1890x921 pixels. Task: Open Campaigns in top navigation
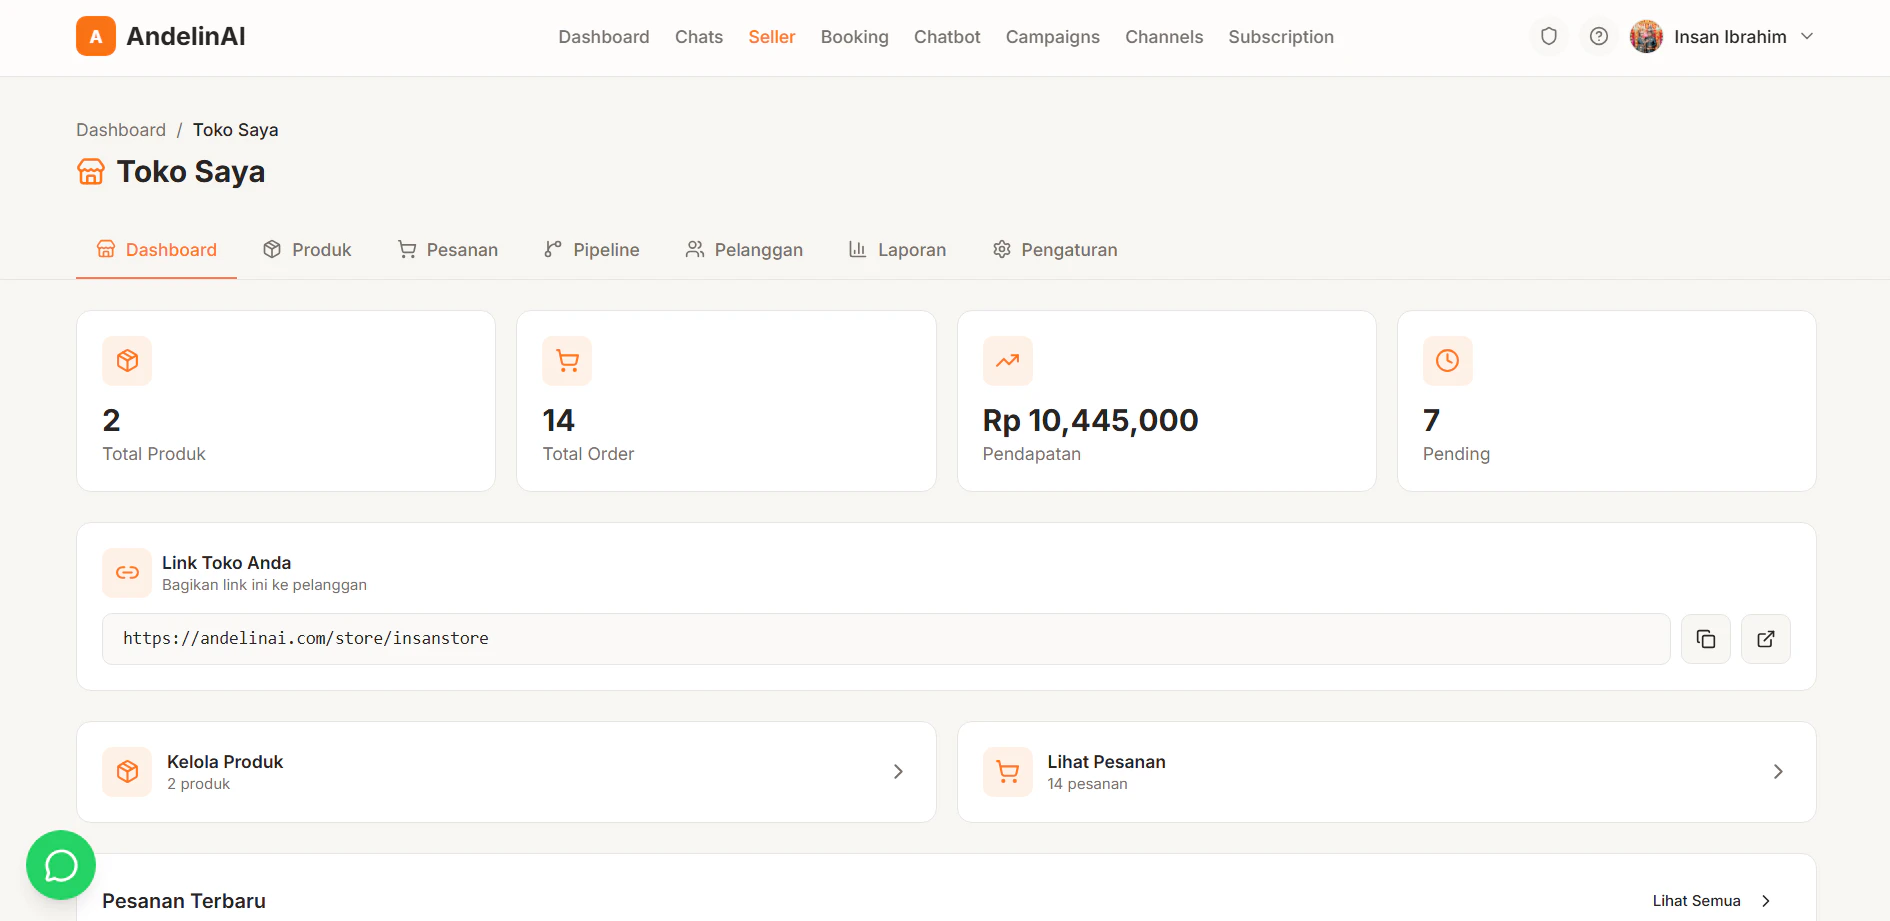[1053, 37]
